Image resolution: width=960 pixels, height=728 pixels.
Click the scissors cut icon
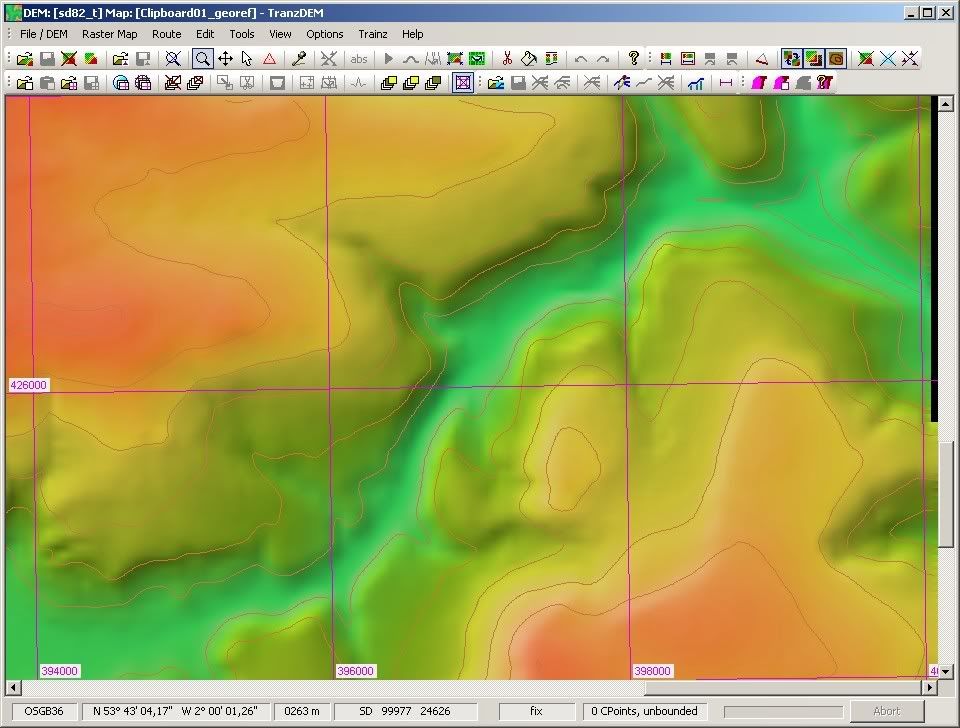click(x=507, y=59)
